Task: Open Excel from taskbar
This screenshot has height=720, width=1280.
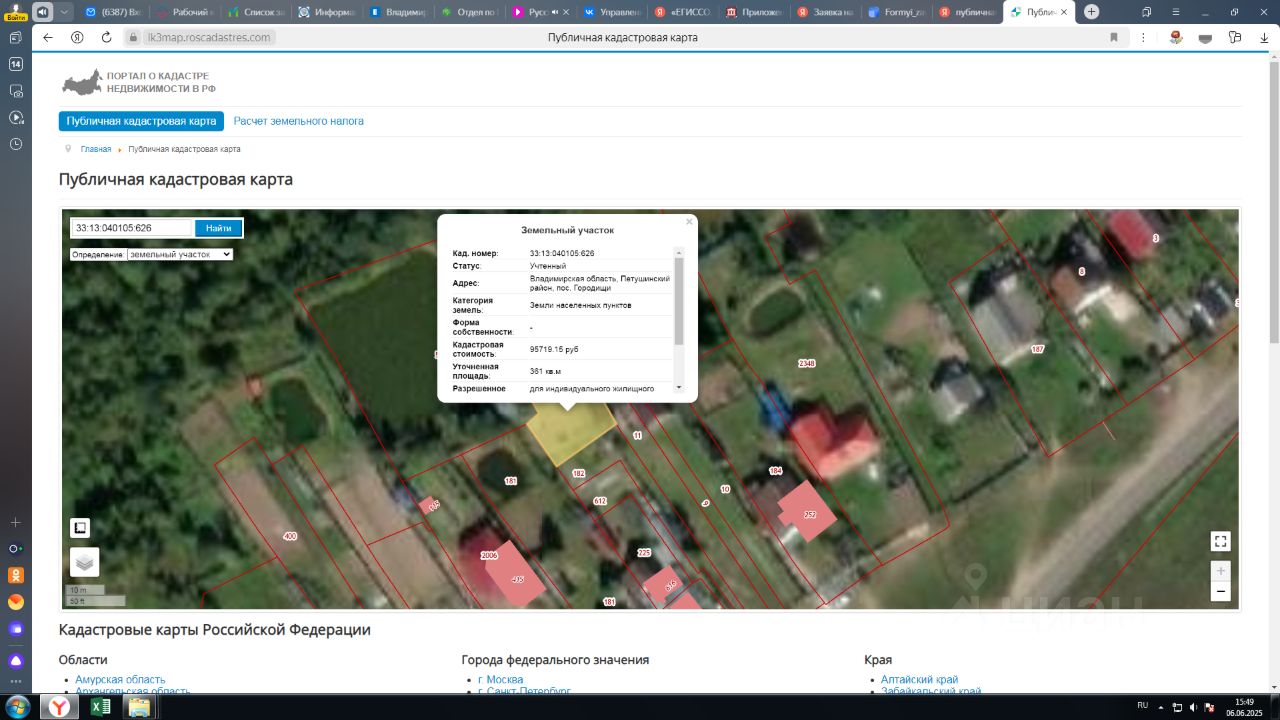Action: (100, 707)
